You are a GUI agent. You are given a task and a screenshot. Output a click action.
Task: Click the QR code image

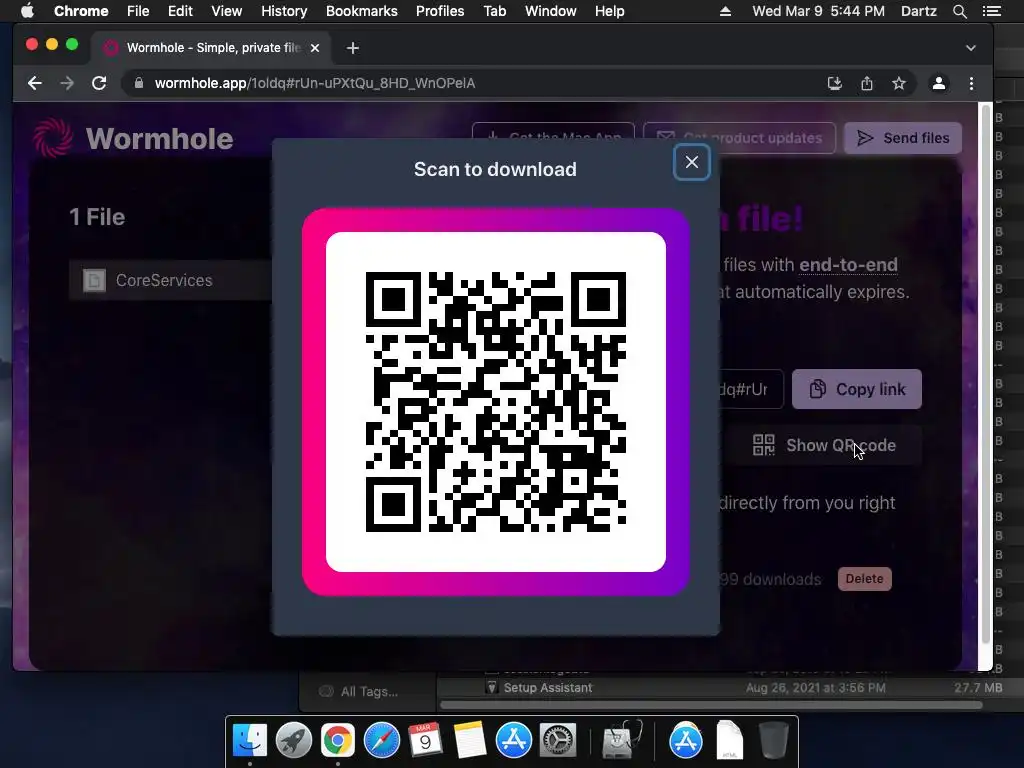496,402
